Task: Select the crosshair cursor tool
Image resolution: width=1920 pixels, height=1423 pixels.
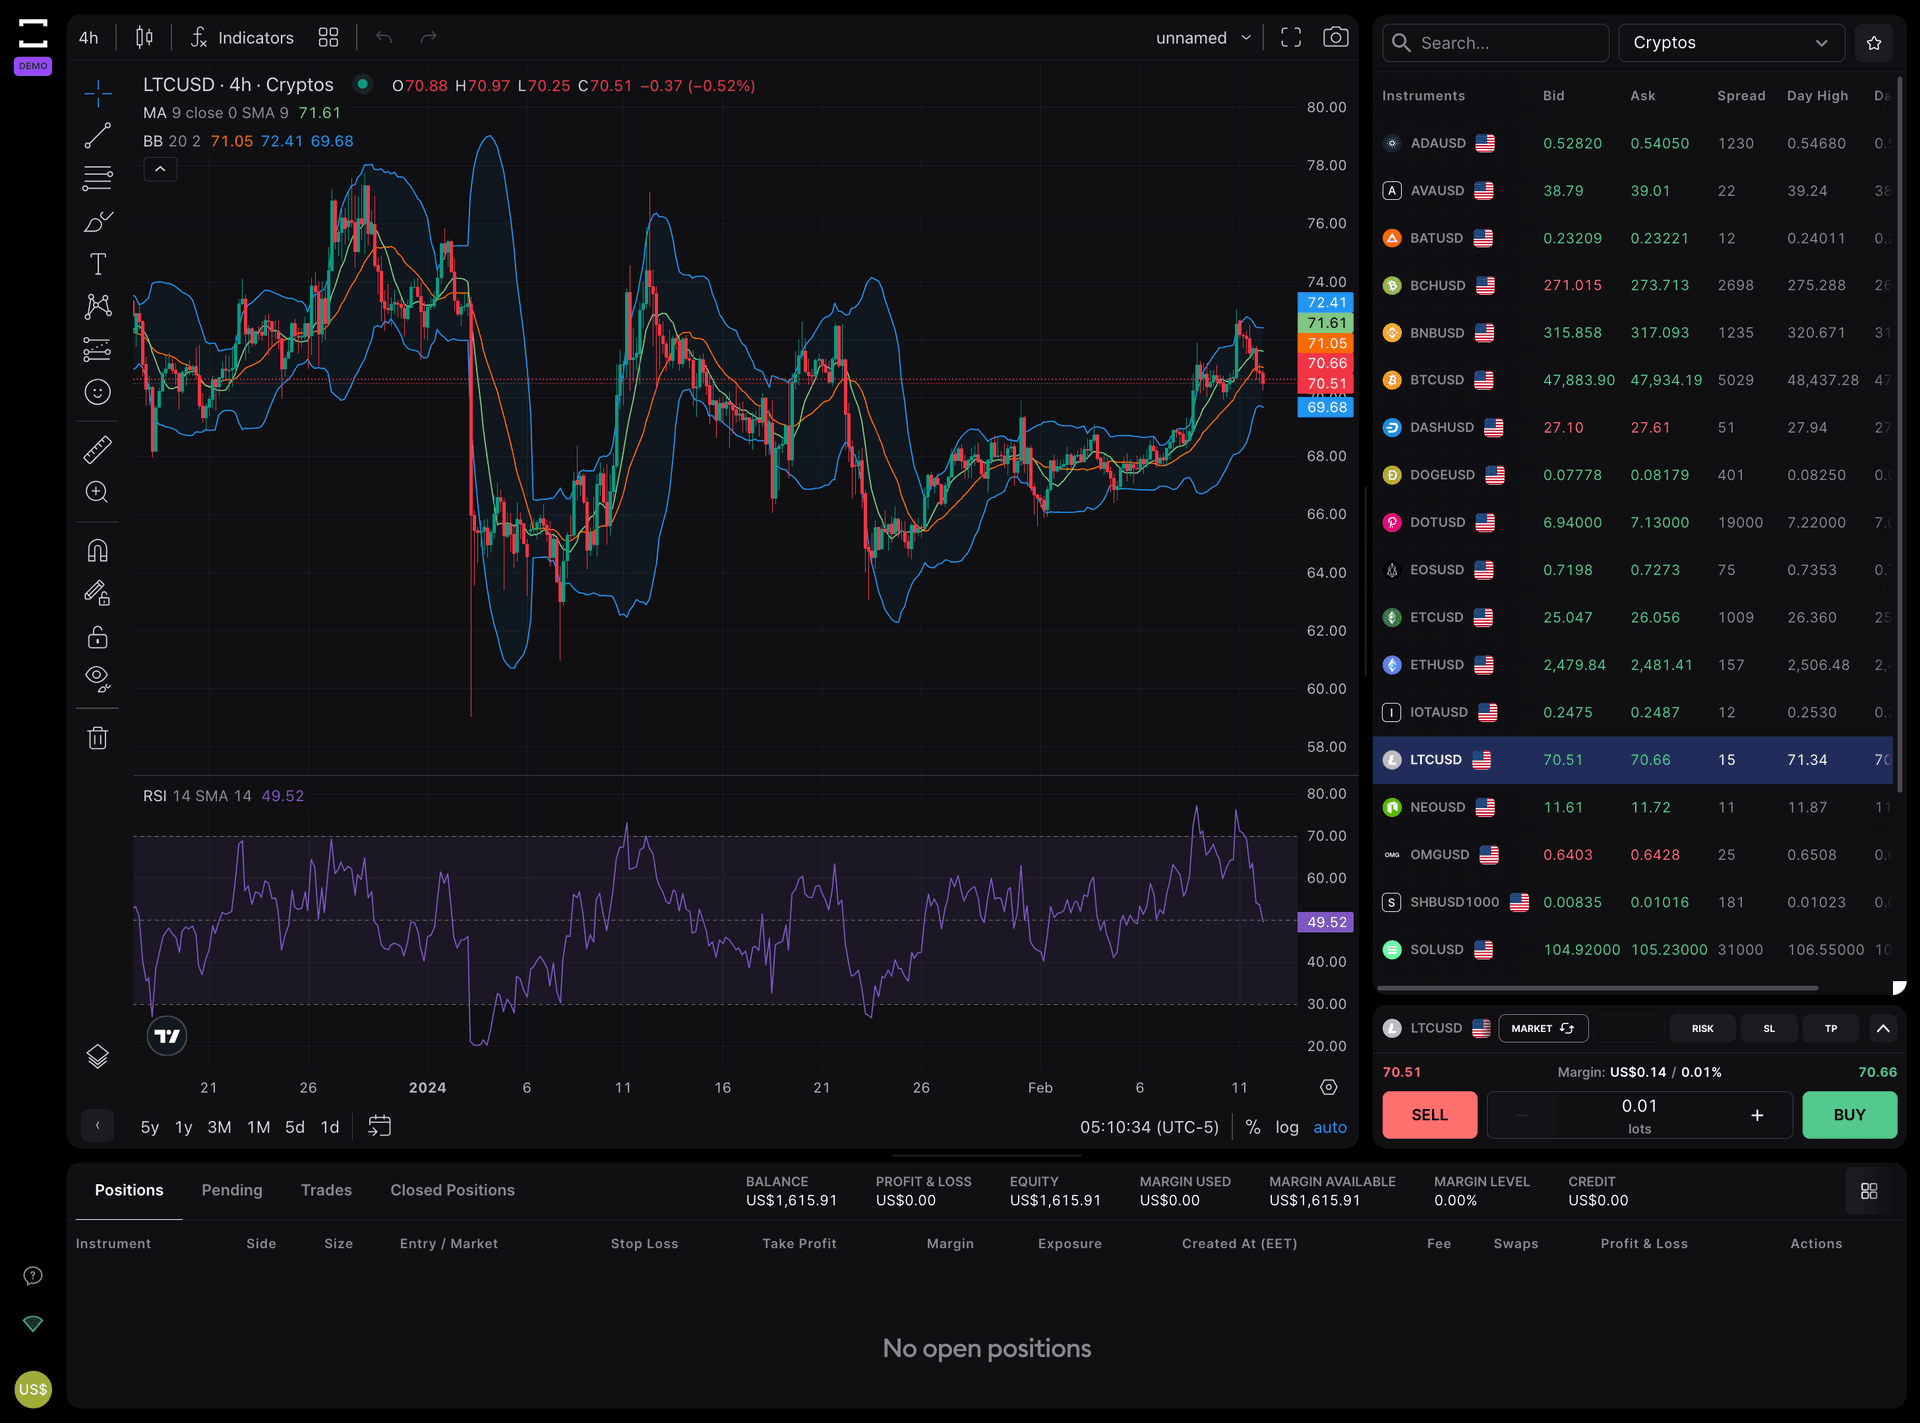Action: 97,92
